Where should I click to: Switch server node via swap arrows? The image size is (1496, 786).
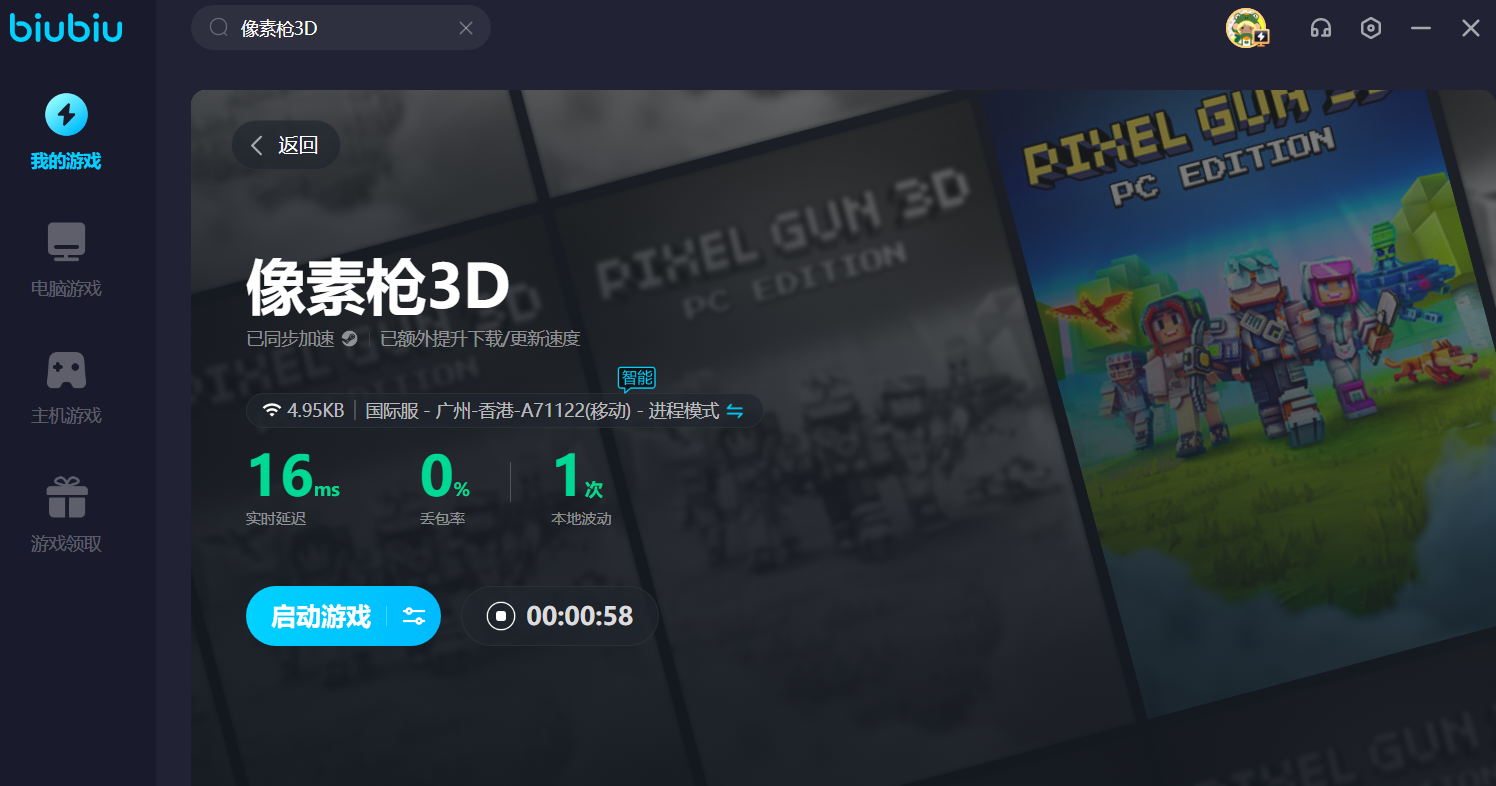click(x=735, y=411)
